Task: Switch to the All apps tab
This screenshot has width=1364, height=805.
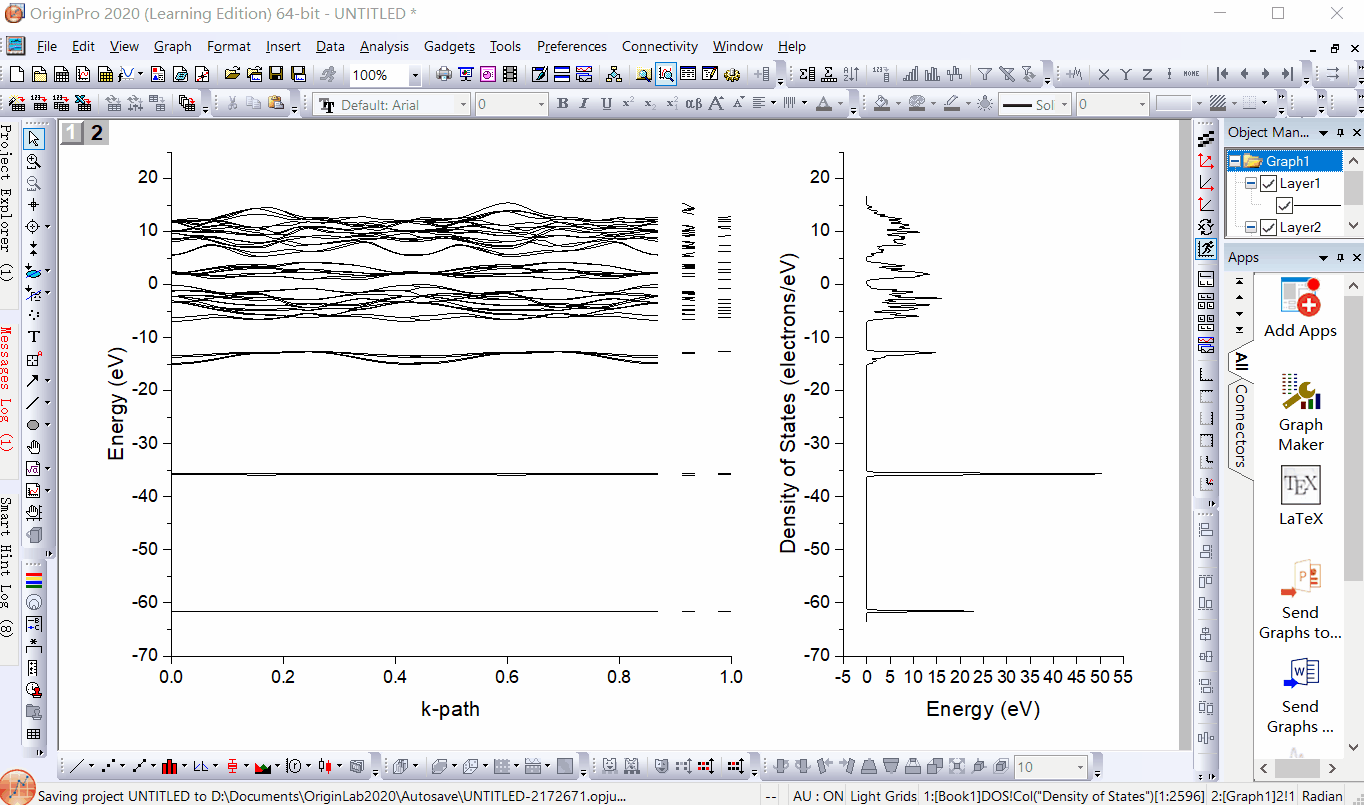Action: point(1241,360)
